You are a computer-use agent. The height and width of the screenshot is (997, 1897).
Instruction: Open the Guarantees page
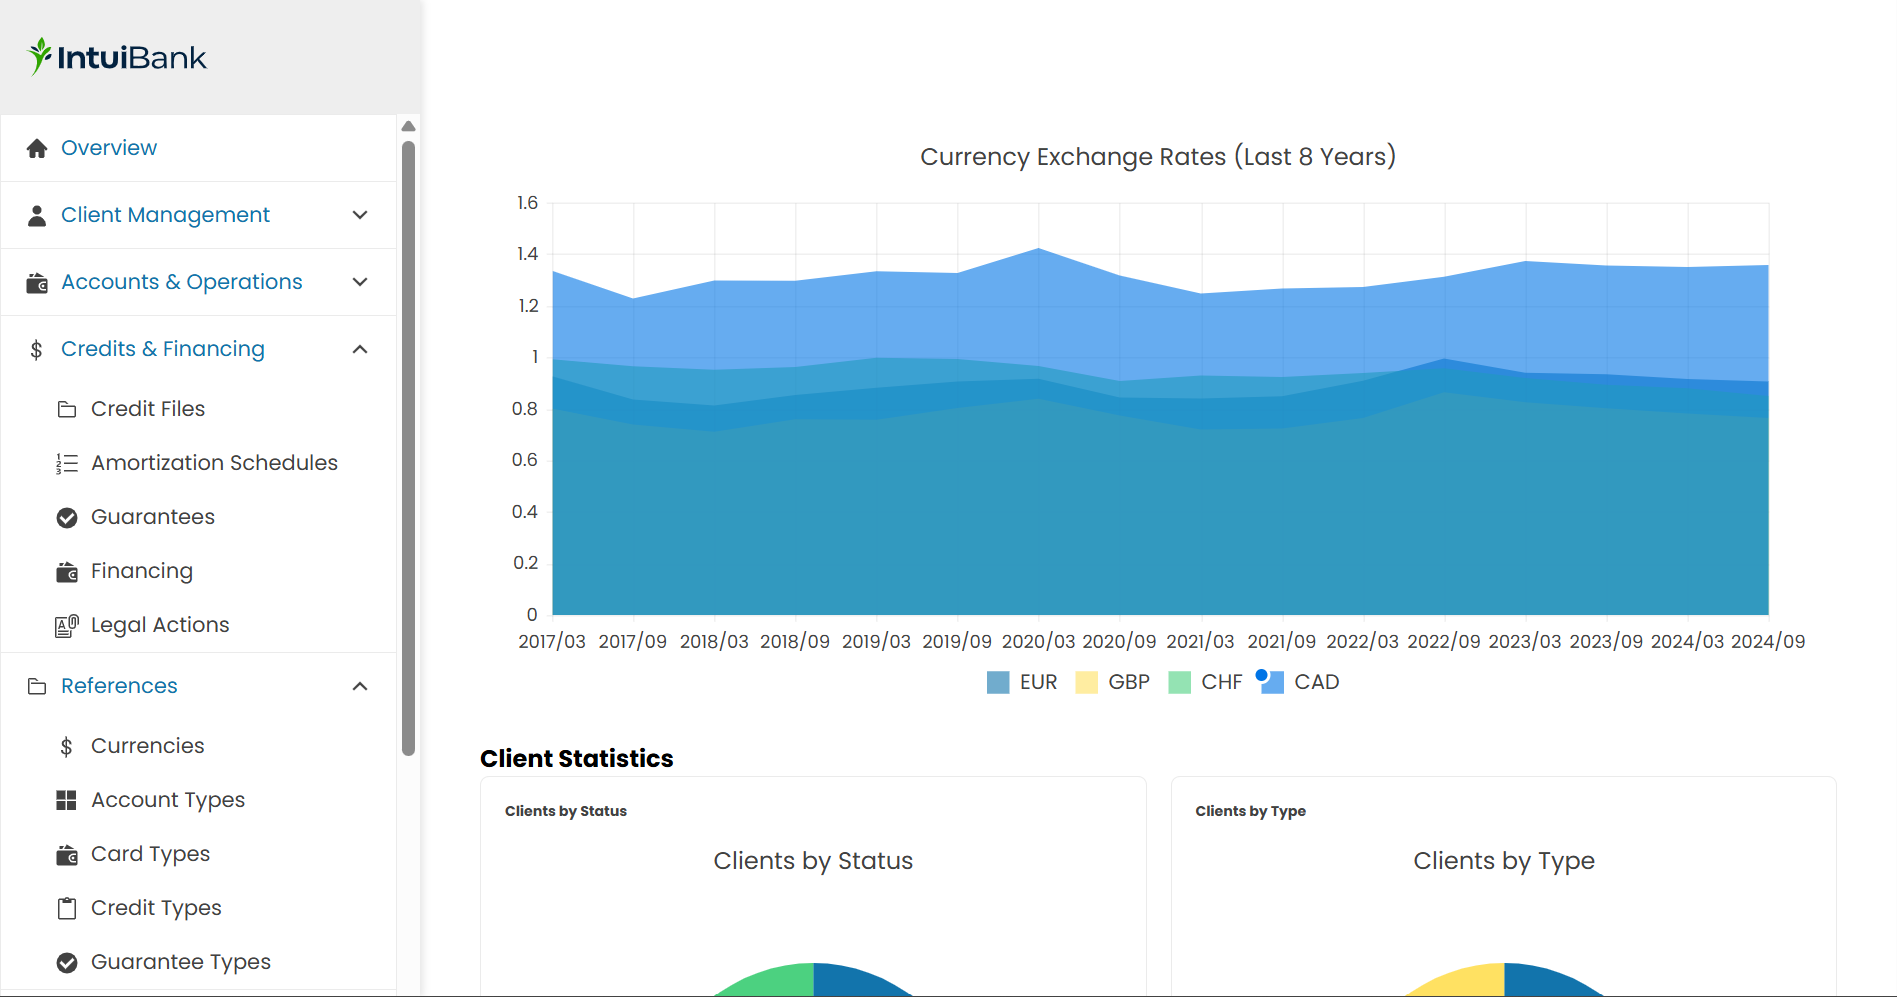(x=153, y=517)
